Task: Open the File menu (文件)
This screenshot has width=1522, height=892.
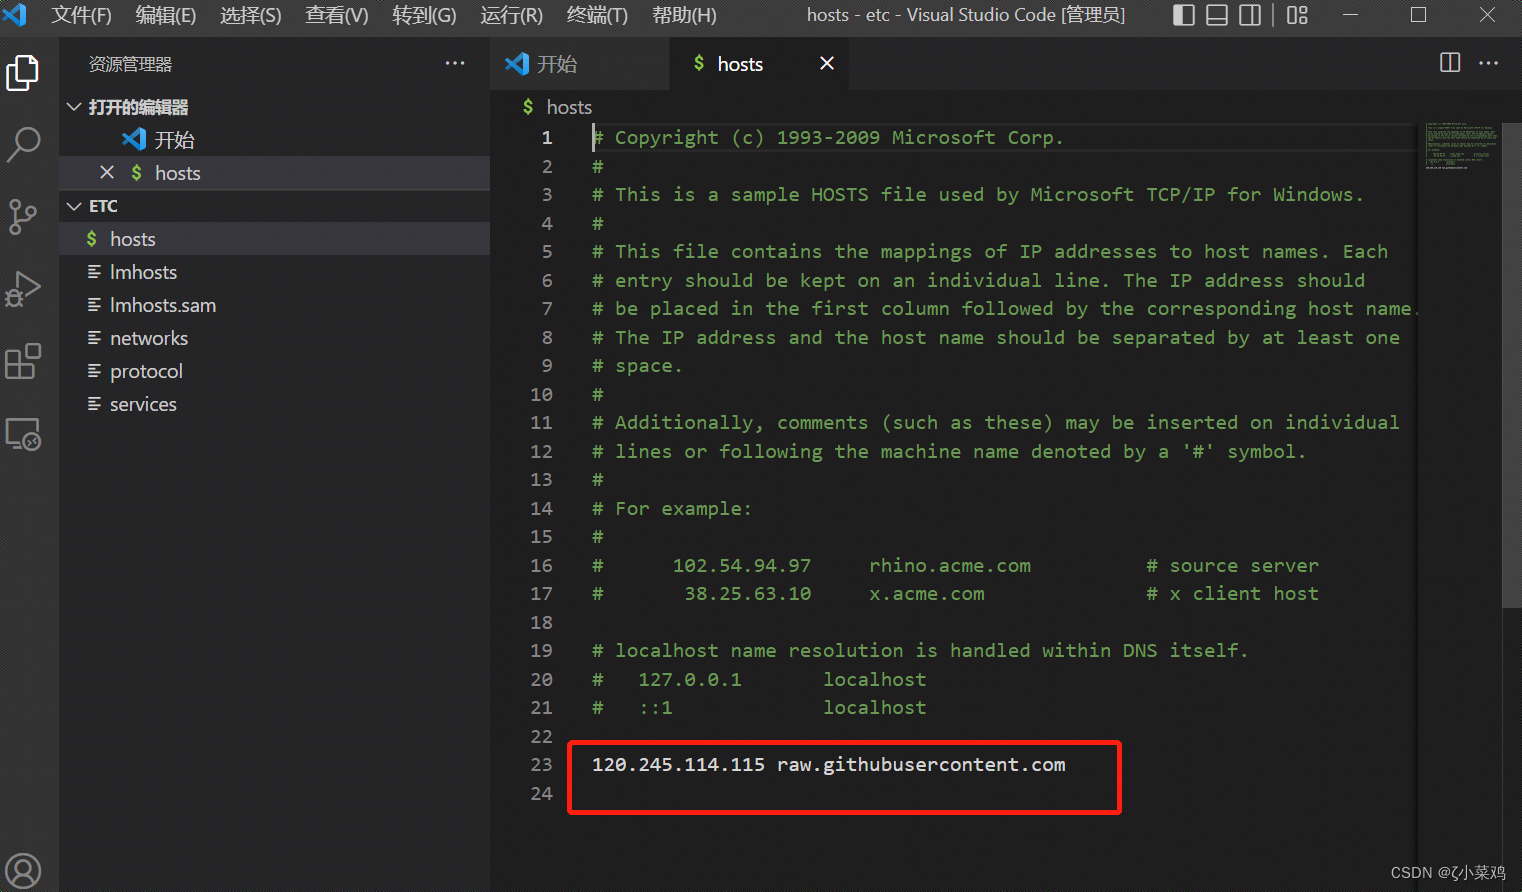Action: point(82,15)
